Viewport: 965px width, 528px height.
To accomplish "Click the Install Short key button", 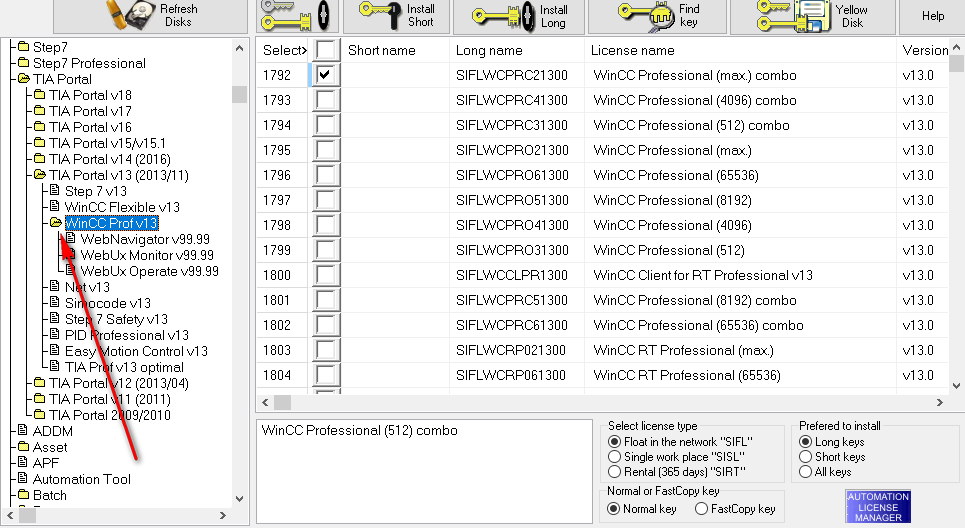I will tap(396, 16).
